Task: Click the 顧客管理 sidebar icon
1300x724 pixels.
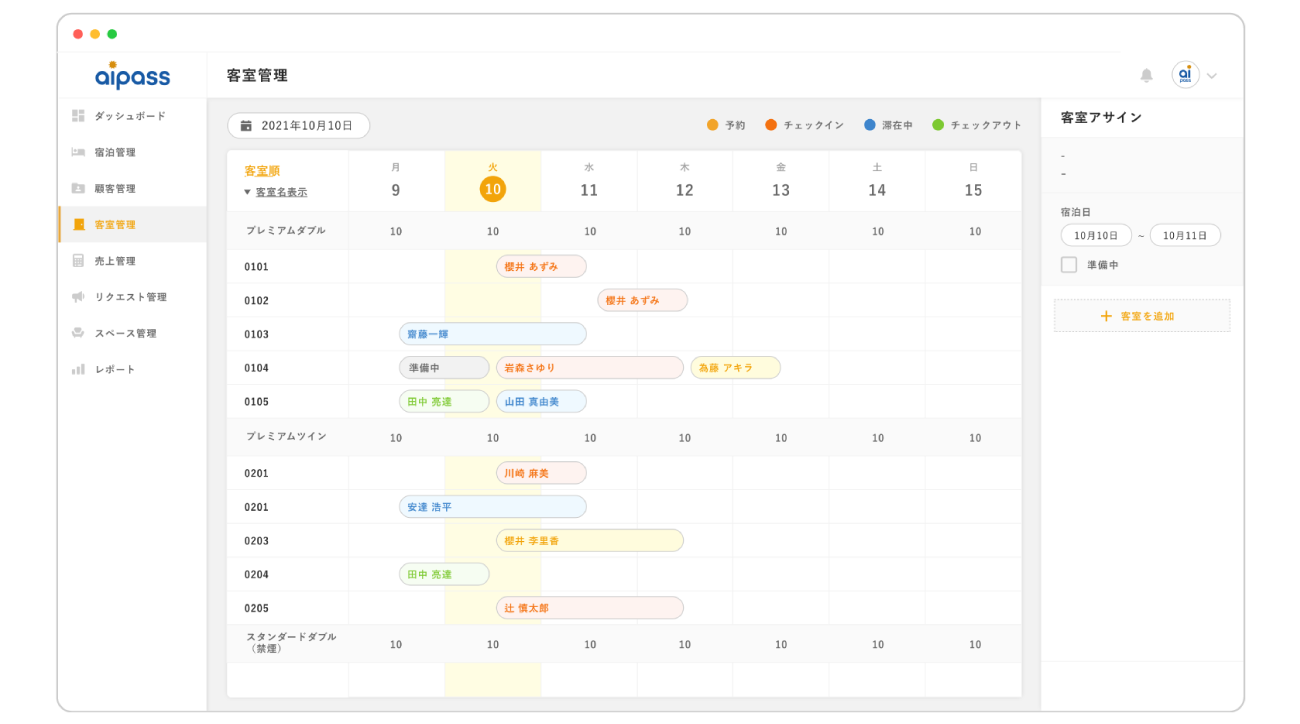Action: click(78, 188)
